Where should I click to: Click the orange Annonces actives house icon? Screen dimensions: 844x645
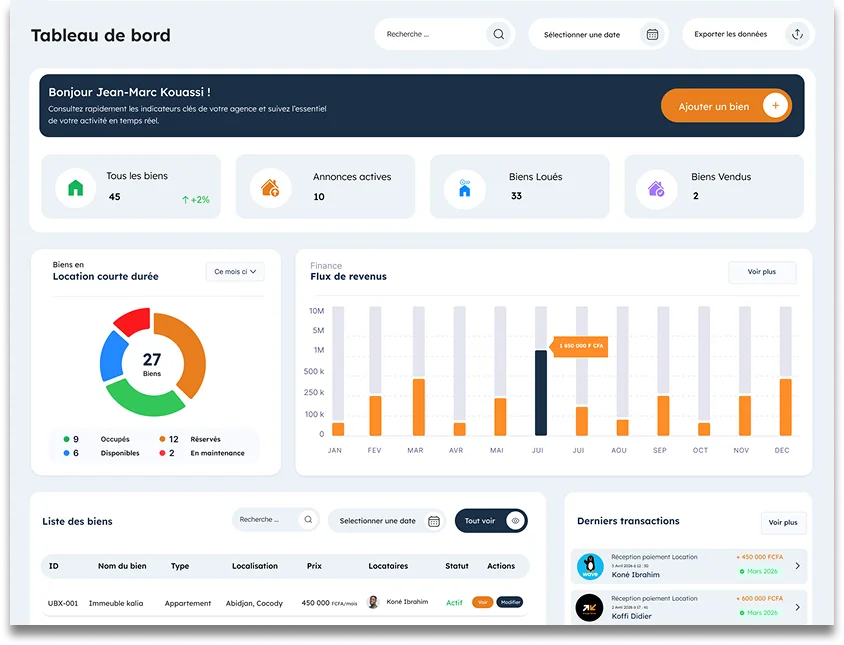pos(269,186)
